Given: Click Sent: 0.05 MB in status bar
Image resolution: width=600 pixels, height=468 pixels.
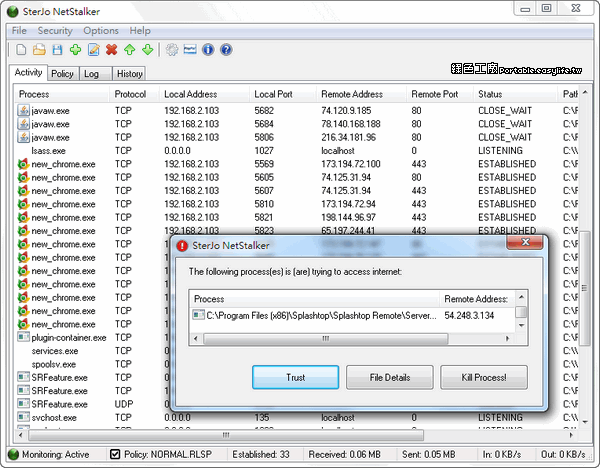Looking at the screenshot, I should tap(429, 454).
